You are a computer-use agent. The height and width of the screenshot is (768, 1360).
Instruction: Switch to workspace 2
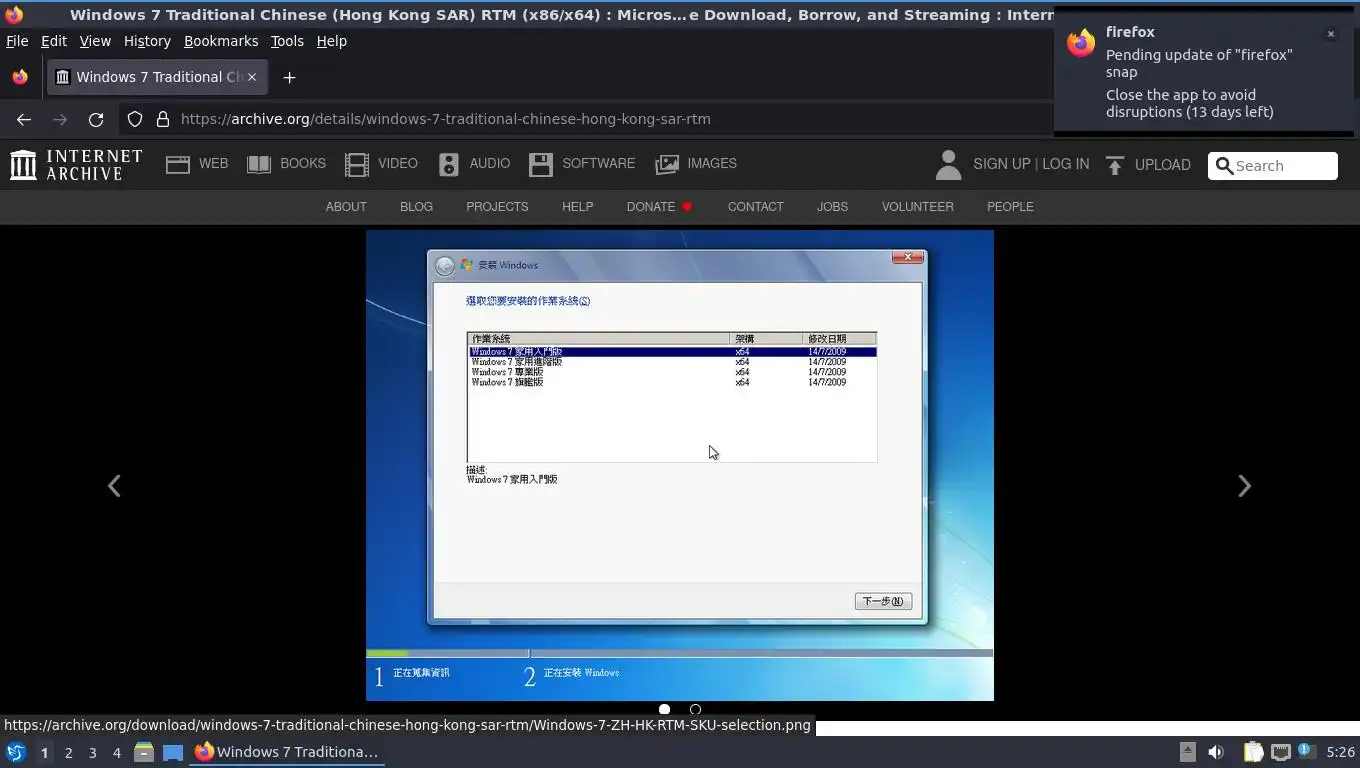click(x=68, y=753)
